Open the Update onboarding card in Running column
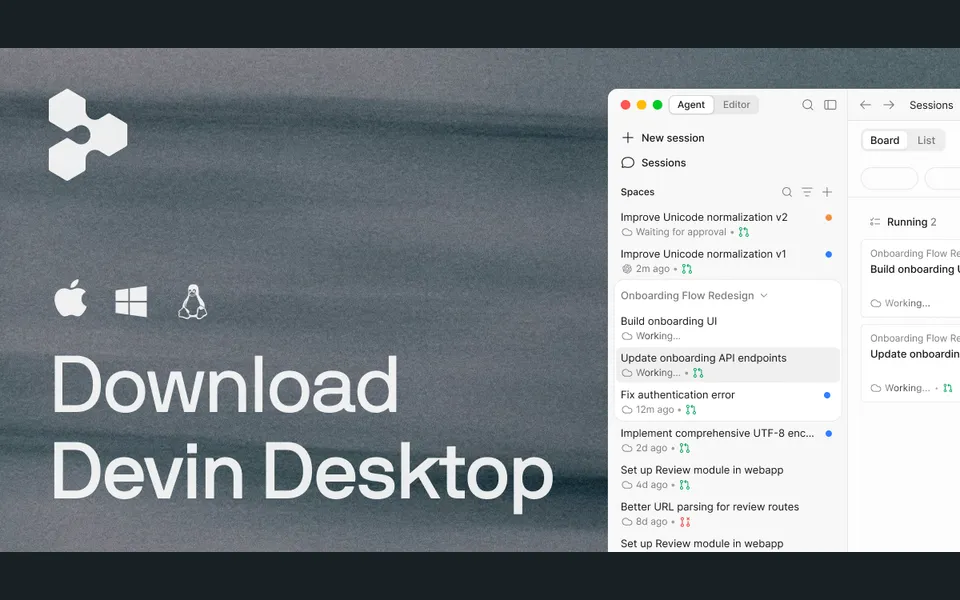 910,363
